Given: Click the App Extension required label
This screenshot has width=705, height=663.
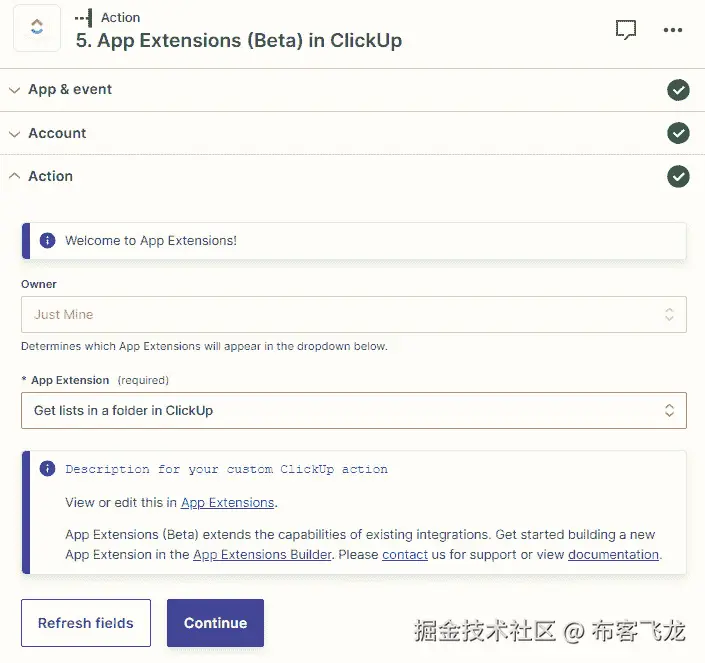Looking at the screenshot, I should click(x=95, y=380).
